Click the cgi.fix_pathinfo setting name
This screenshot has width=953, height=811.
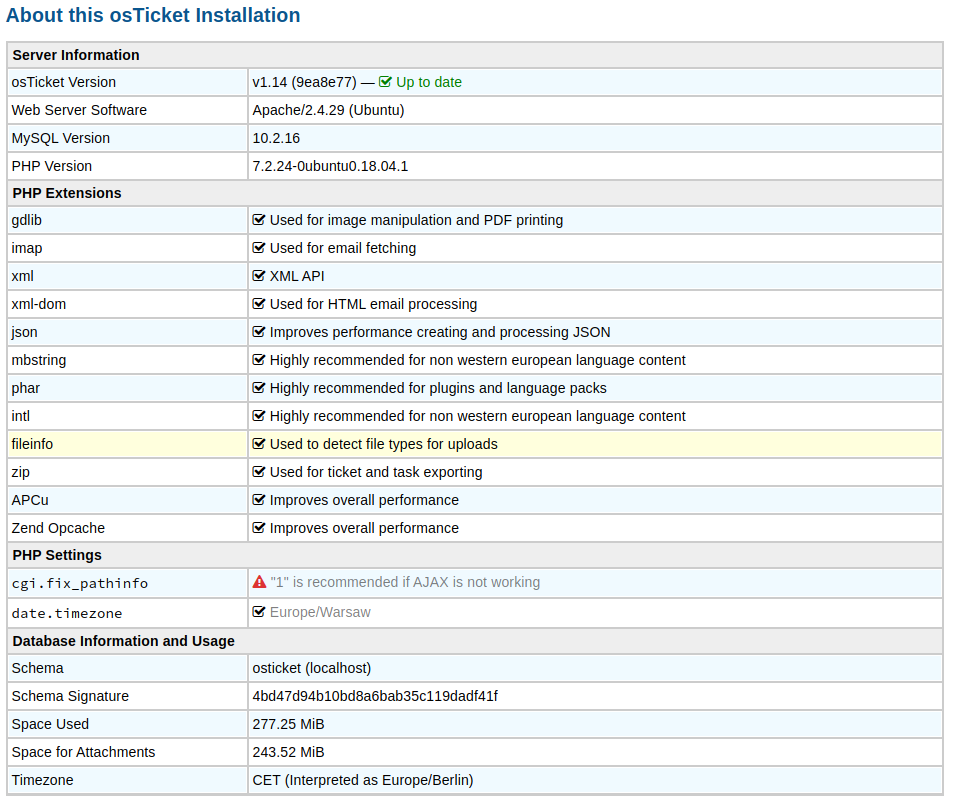tap(80, 584)
